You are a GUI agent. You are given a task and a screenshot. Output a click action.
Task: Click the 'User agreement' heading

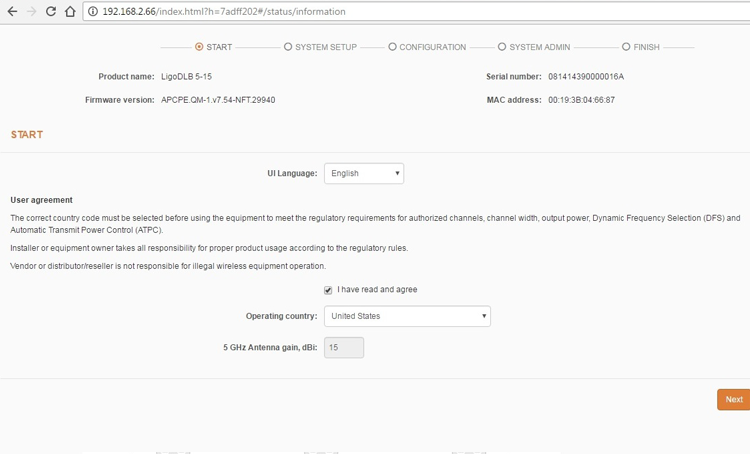pos(42,200)
